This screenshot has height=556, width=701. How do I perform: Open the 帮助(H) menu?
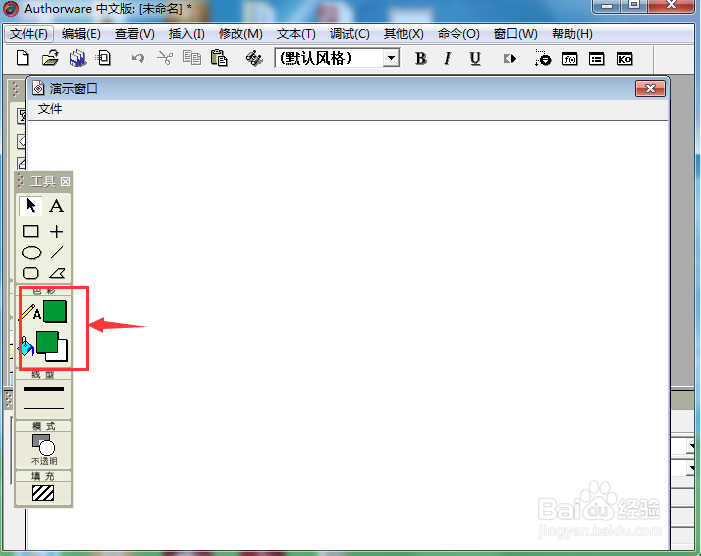coord(572,34)
